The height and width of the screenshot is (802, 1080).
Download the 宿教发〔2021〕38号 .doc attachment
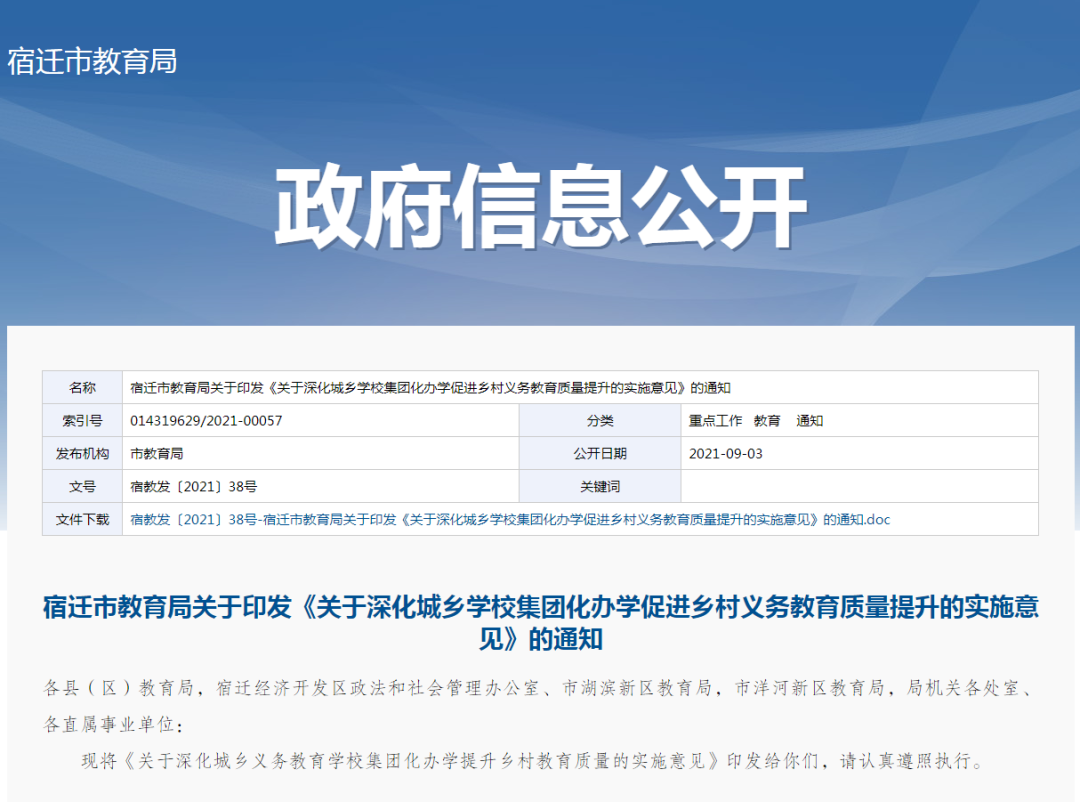click(x=510, y=520)
